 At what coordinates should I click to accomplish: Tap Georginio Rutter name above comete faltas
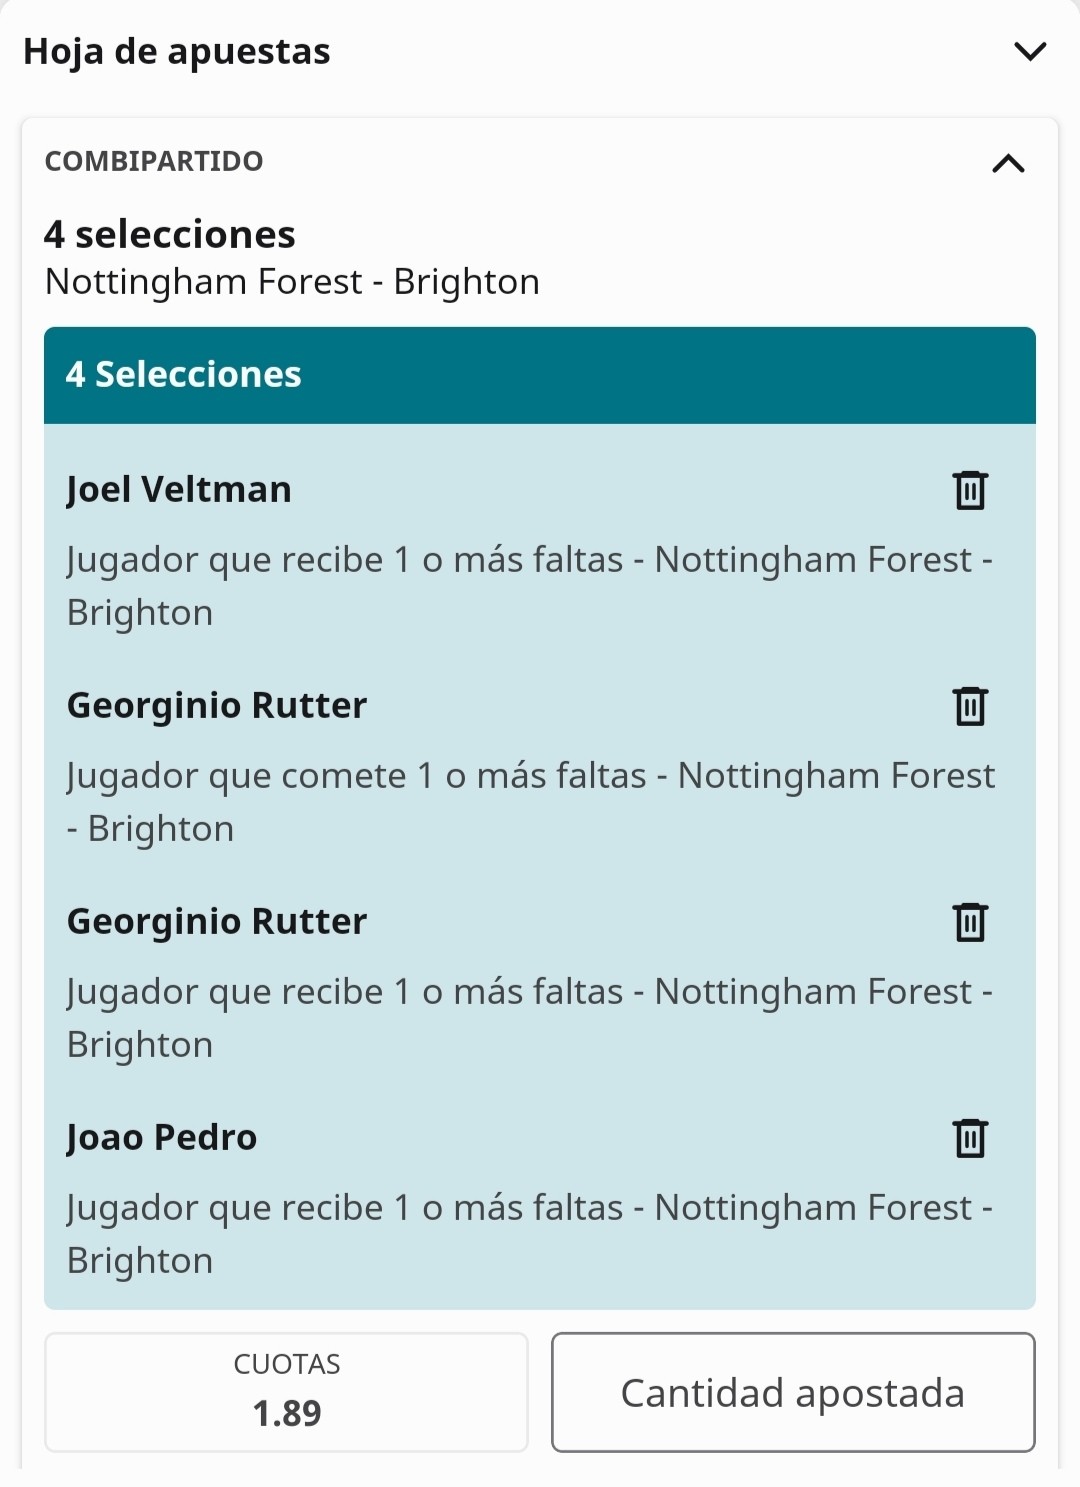[x=217, y=706]
